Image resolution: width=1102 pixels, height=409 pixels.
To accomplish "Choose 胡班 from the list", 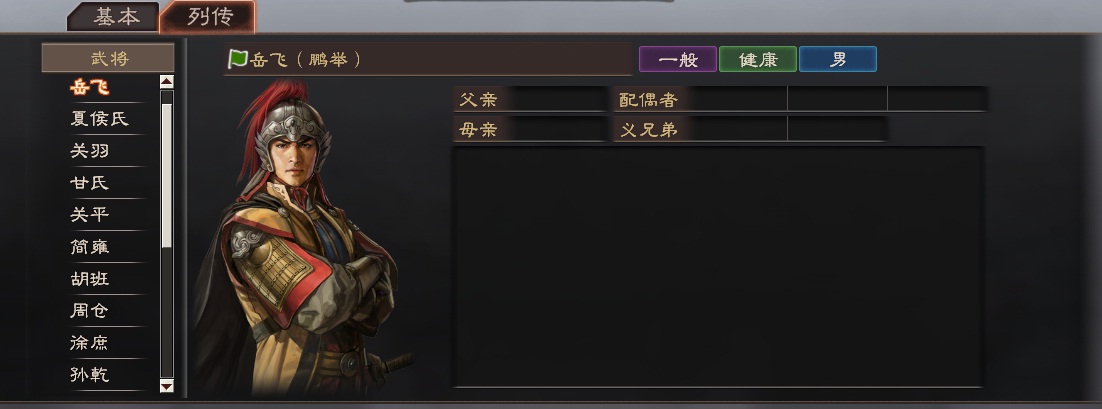I will pyautogui.click(x=90, y=279).
